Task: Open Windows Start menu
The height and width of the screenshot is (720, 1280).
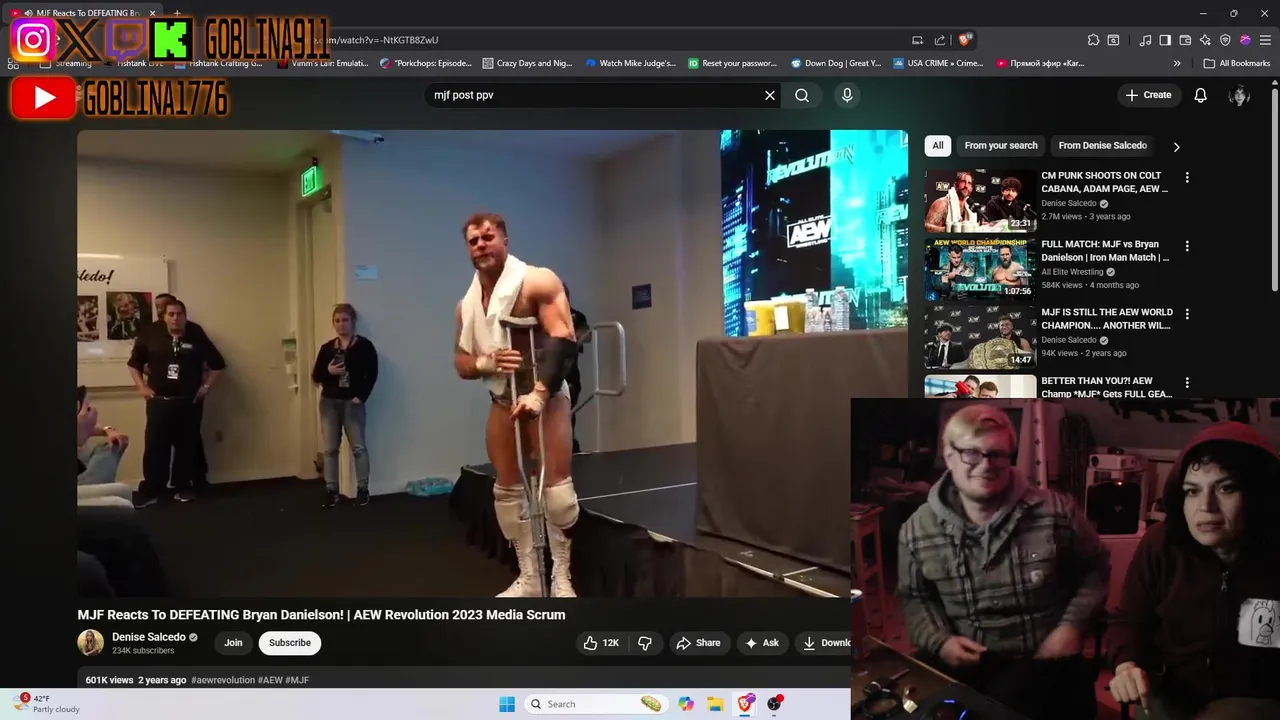Action: tap(507, 704)
